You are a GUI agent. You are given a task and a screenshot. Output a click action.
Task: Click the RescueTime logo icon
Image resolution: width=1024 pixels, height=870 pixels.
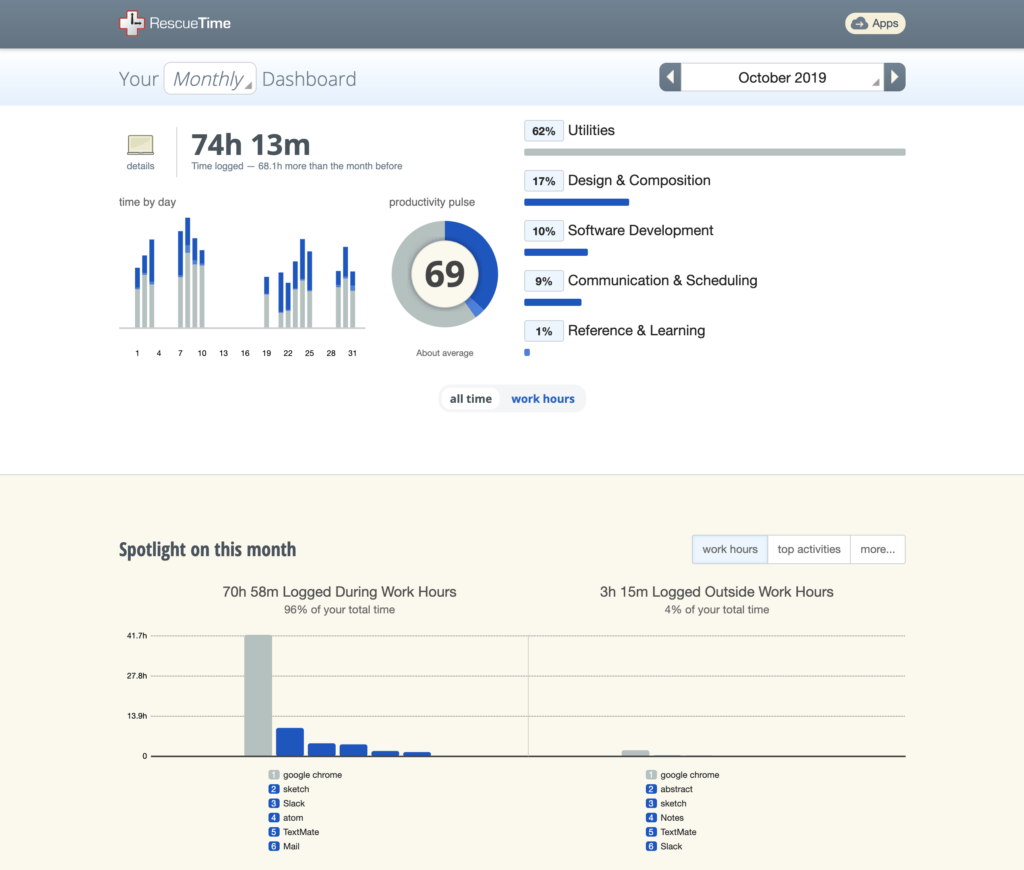(x=130, y=23)
